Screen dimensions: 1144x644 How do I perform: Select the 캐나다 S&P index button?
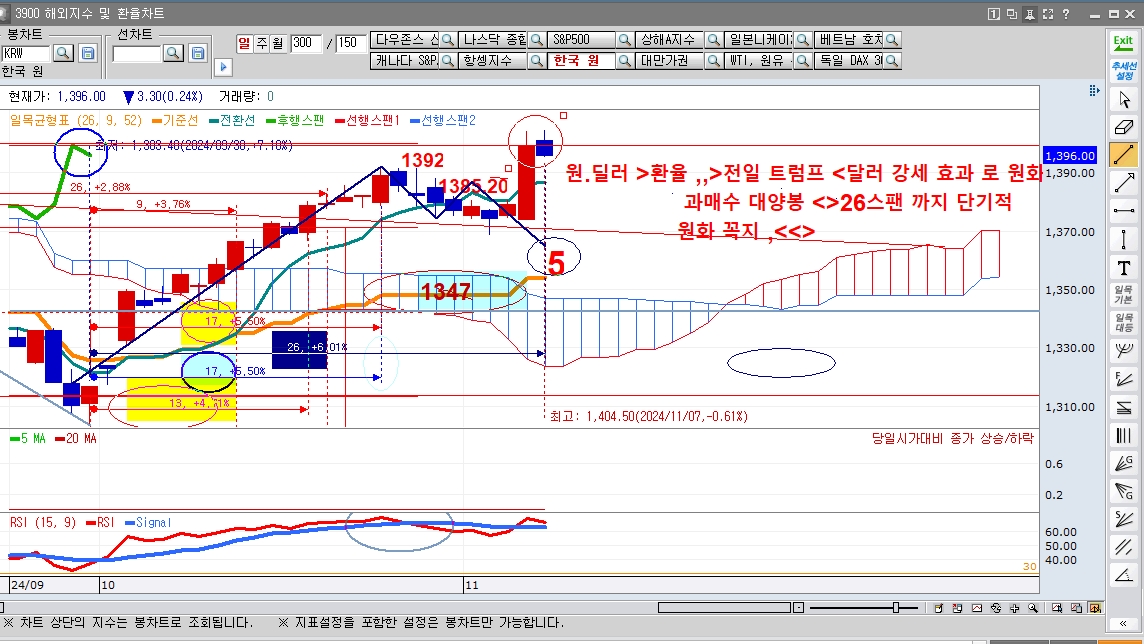click(x=405, y=61)
